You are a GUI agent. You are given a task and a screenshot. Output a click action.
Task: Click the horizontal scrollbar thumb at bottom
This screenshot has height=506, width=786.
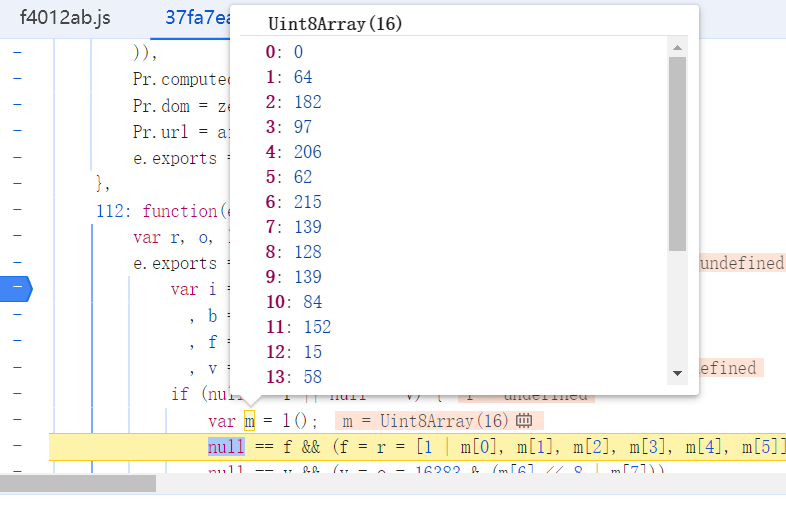[x=78, y=484]
